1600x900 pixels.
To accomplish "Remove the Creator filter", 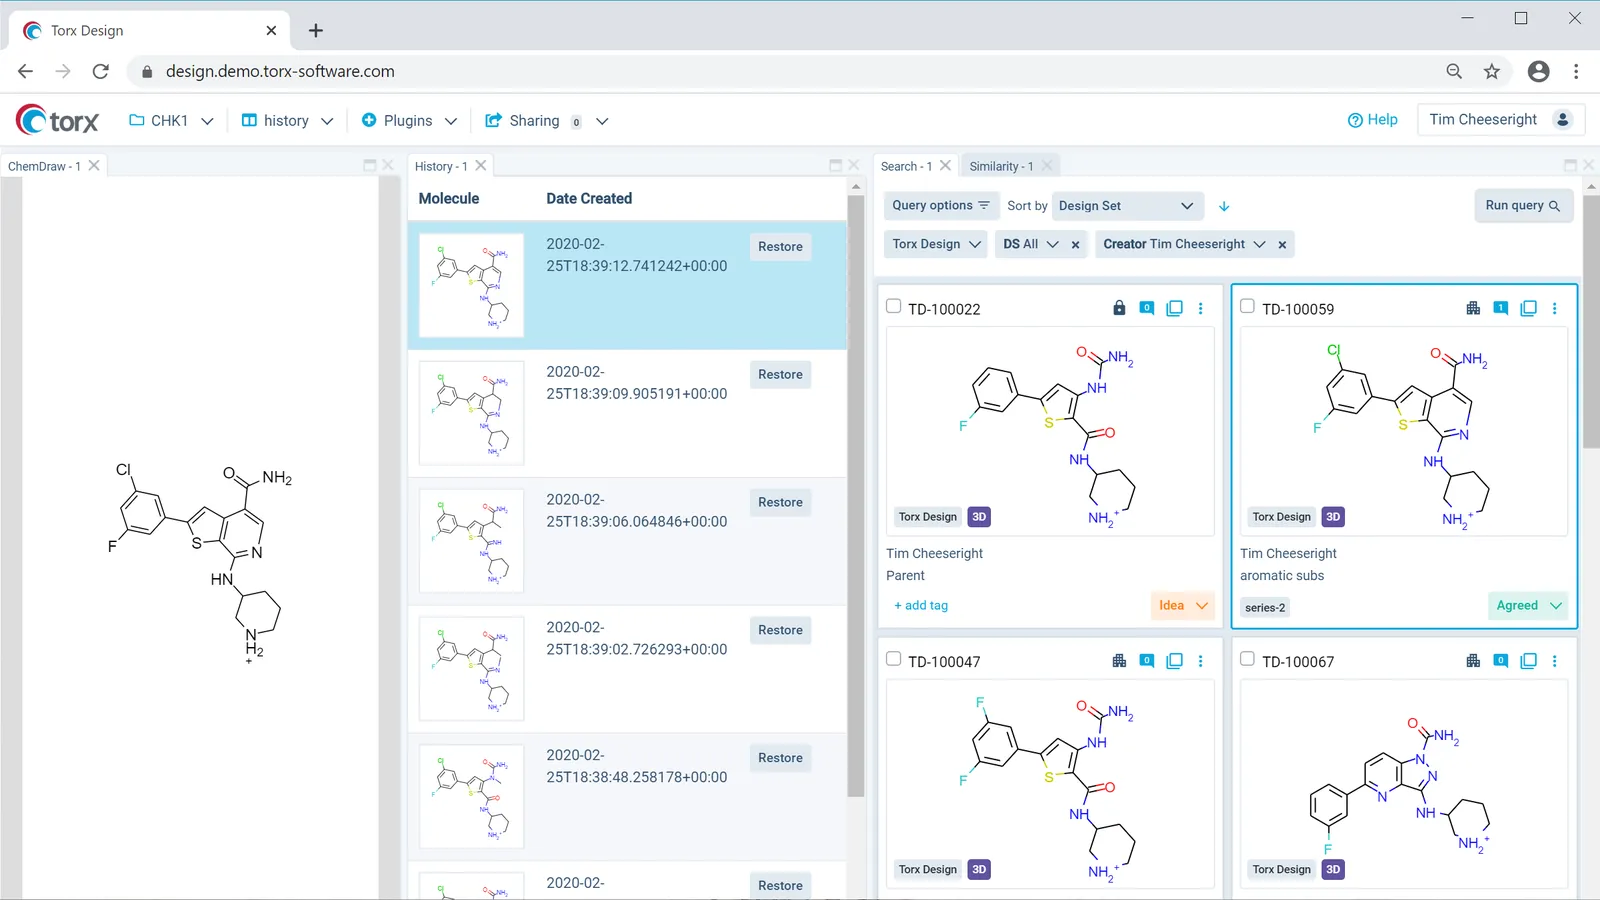I will coord(1282,245).
